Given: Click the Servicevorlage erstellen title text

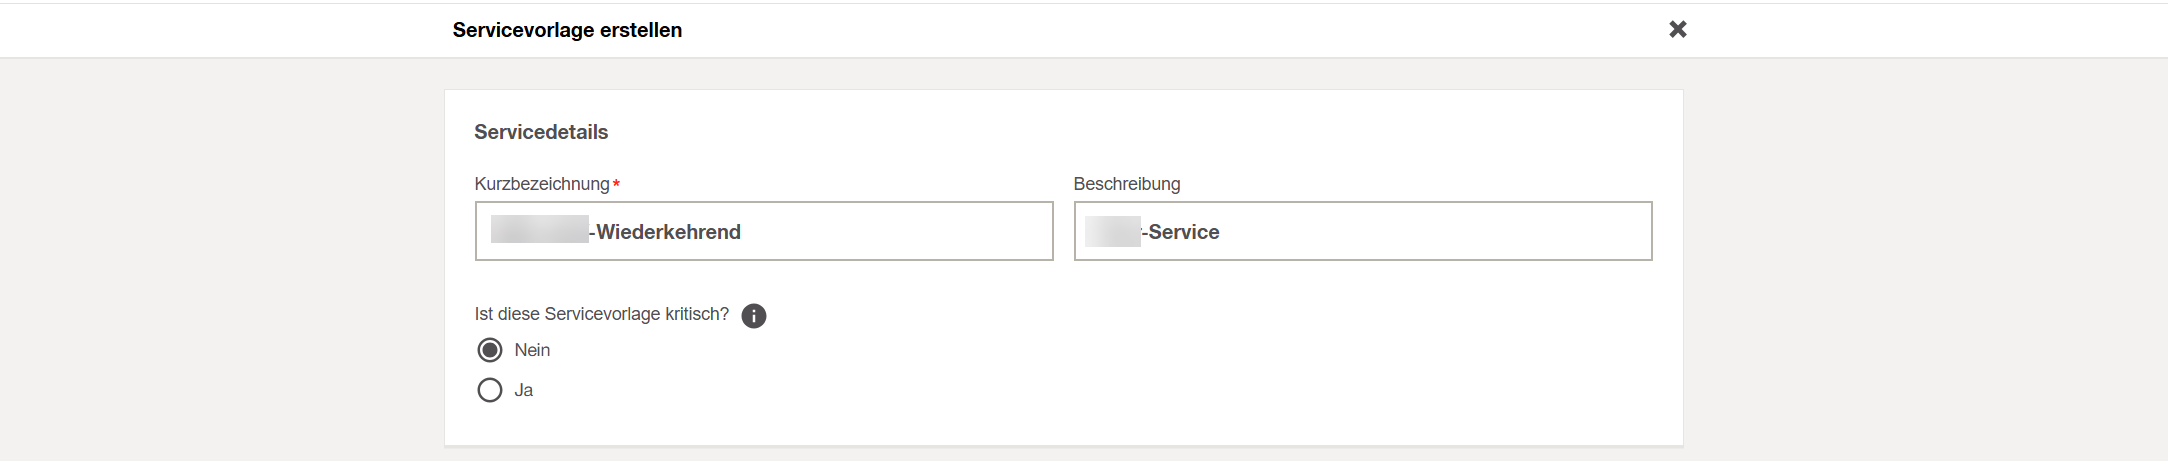Looking at the screenshot, I should [x=567, y=30].
